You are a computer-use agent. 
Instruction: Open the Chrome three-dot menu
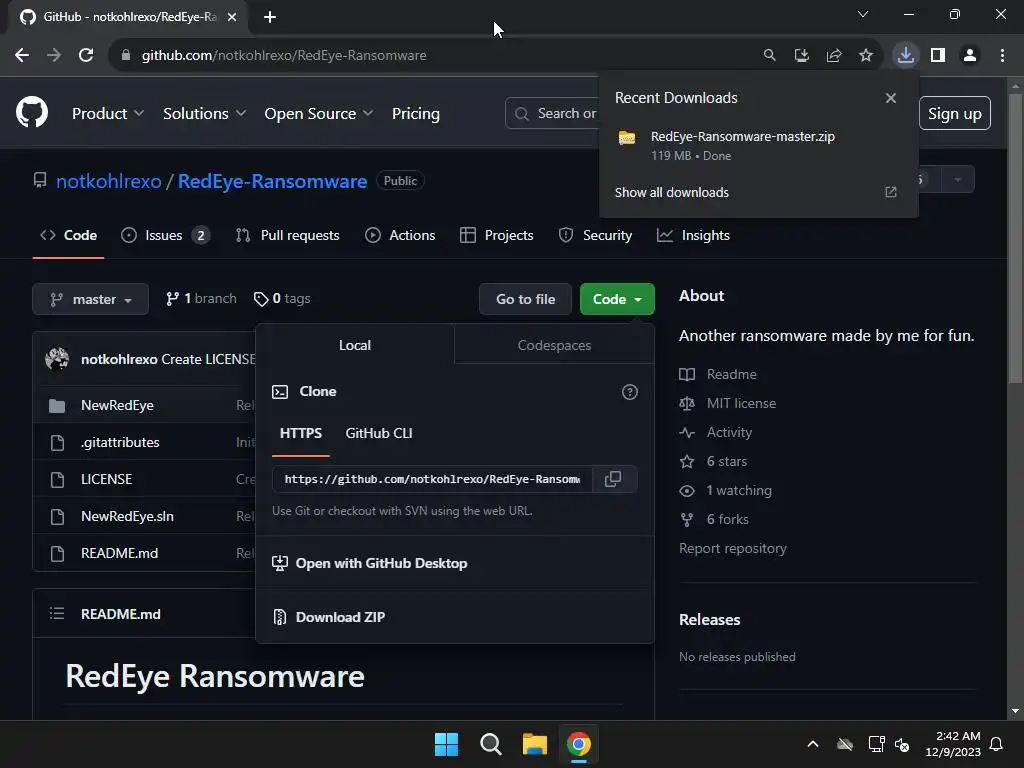1002,55
